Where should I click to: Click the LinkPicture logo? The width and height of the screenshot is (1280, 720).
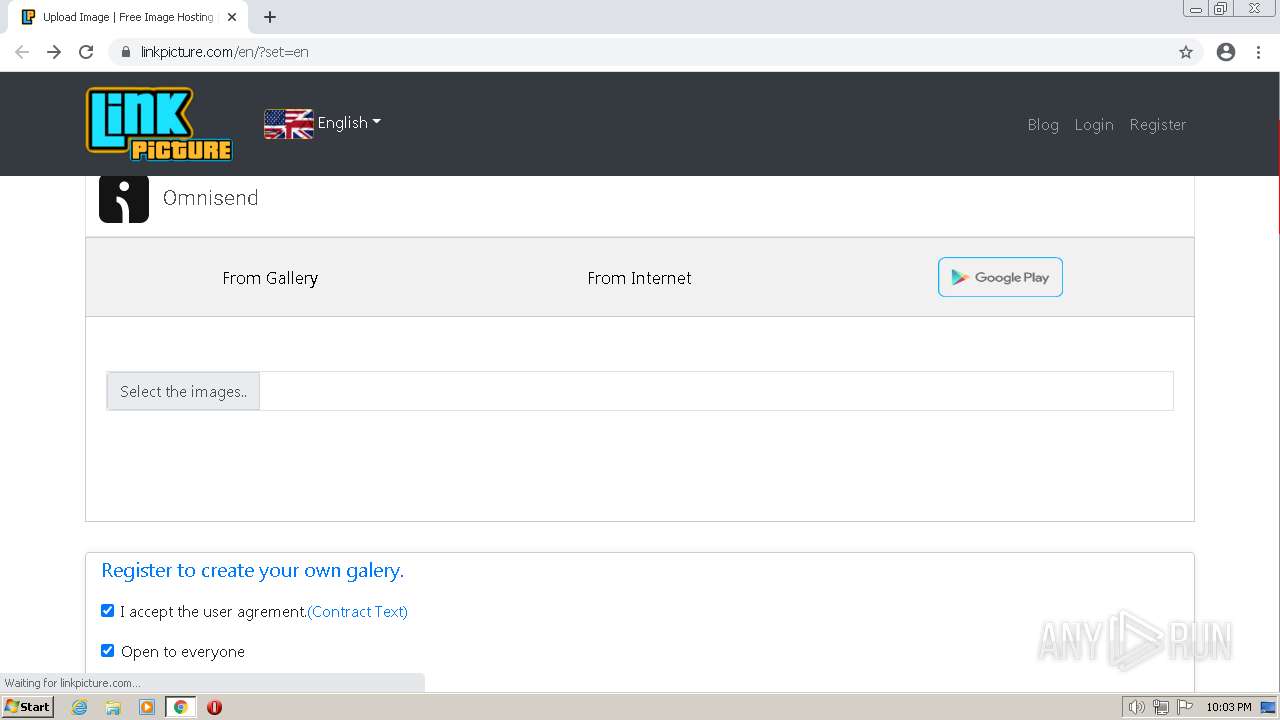pos(159,124)
